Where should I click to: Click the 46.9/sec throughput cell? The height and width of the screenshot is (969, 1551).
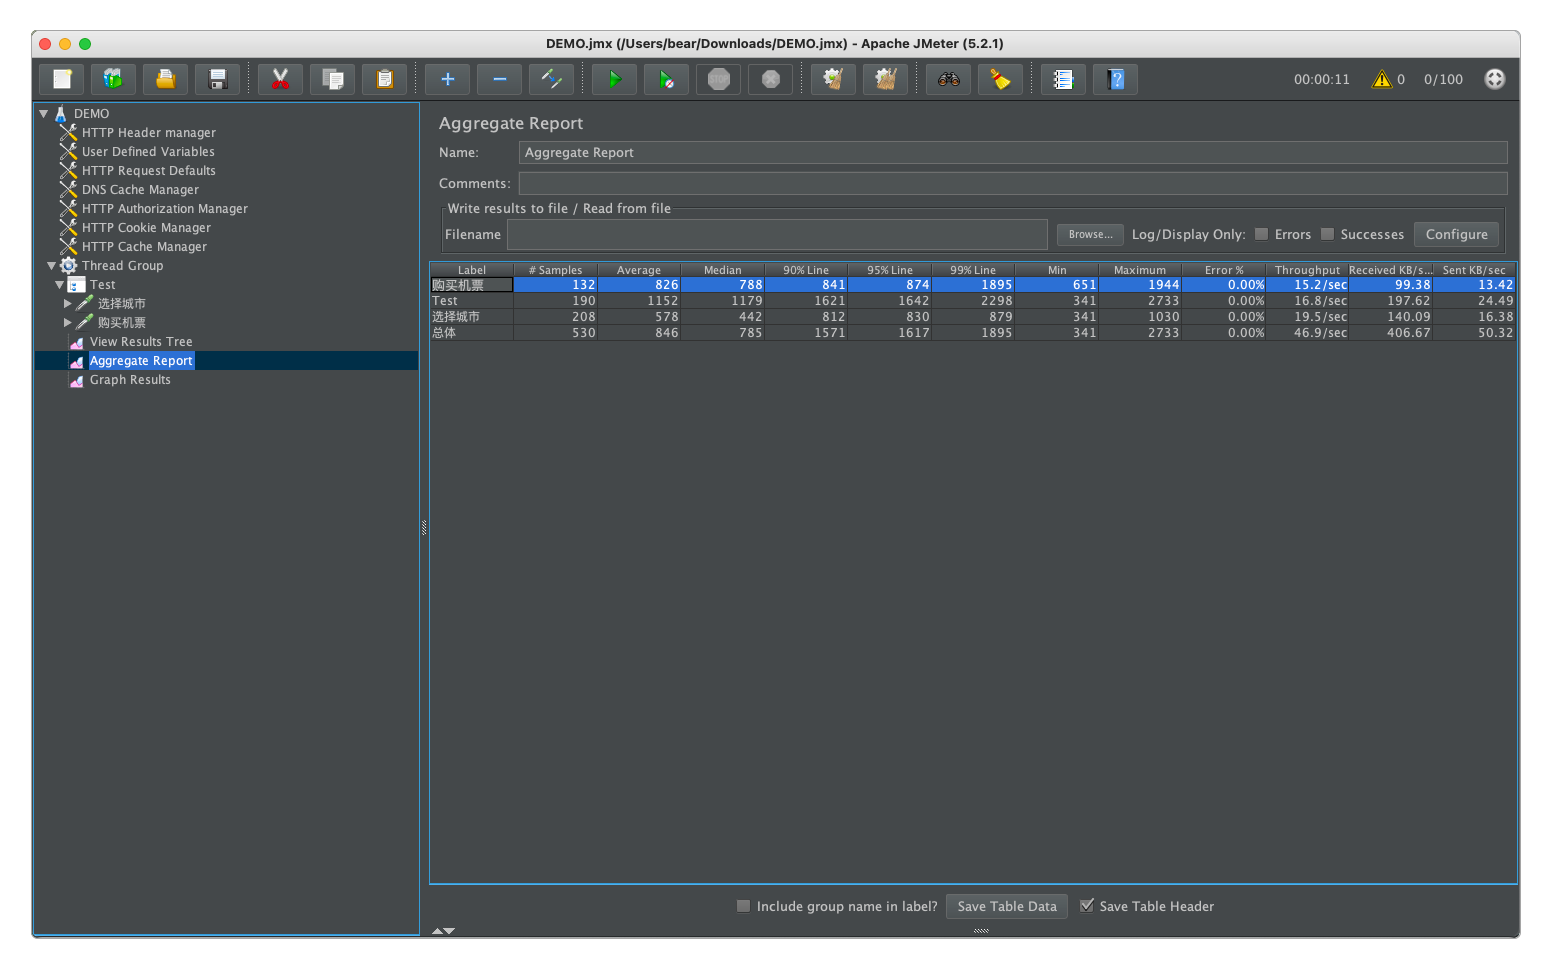pyautogui.click(x=1307, y=333)
